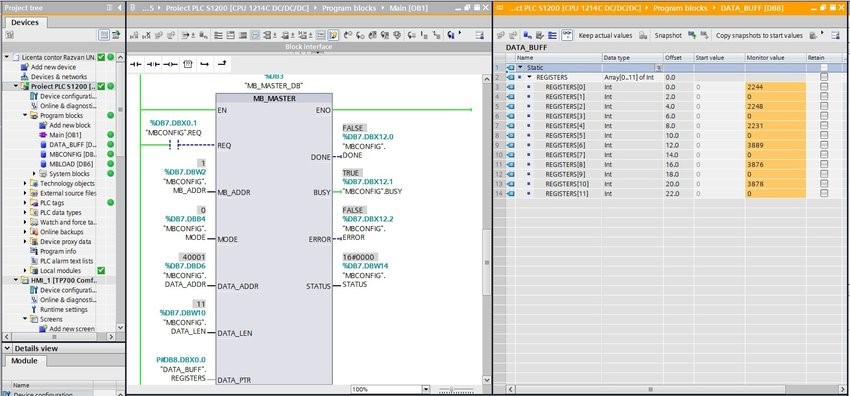This screenshot has height=396, width=850.
Task: Click the DATA_BUFF horizontal scrollbar
Action: (651, 389)
